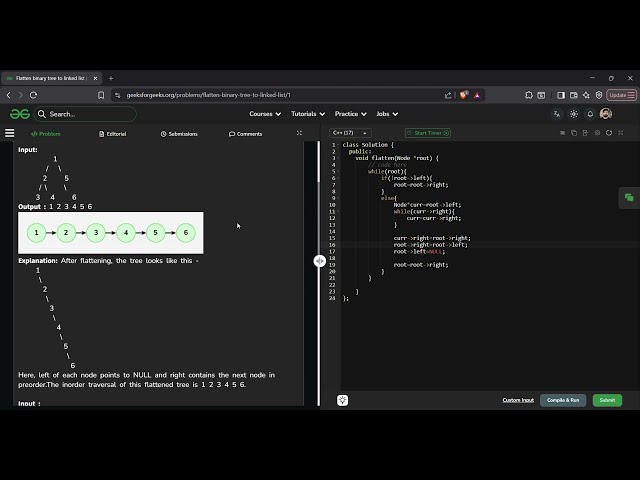Fold the while loop at line 11

click(x=338, y=211)
